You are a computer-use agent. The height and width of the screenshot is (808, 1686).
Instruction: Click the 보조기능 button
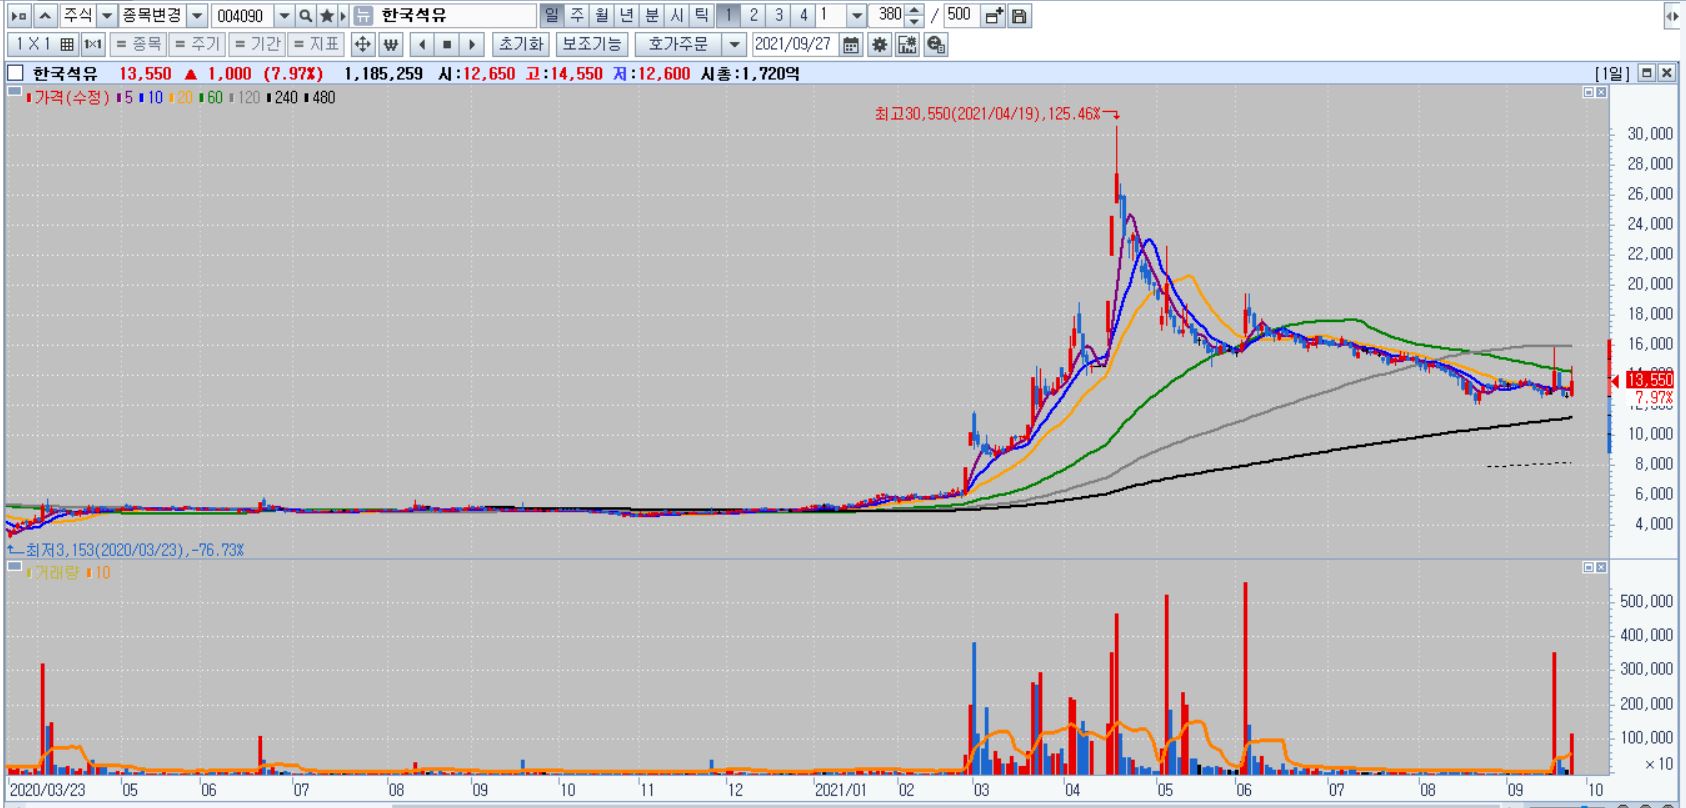click(591, 44)
